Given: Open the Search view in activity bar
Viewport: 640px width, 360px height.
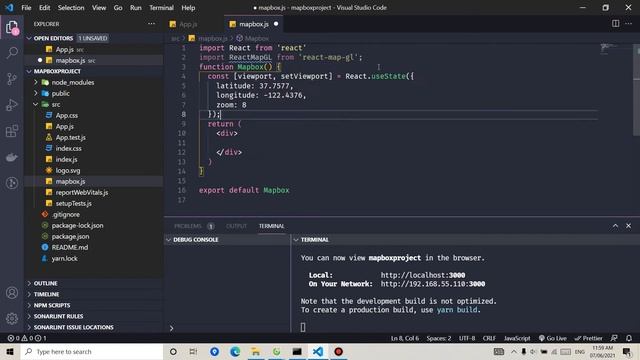Looking at the screenshot, I should 12,52.
